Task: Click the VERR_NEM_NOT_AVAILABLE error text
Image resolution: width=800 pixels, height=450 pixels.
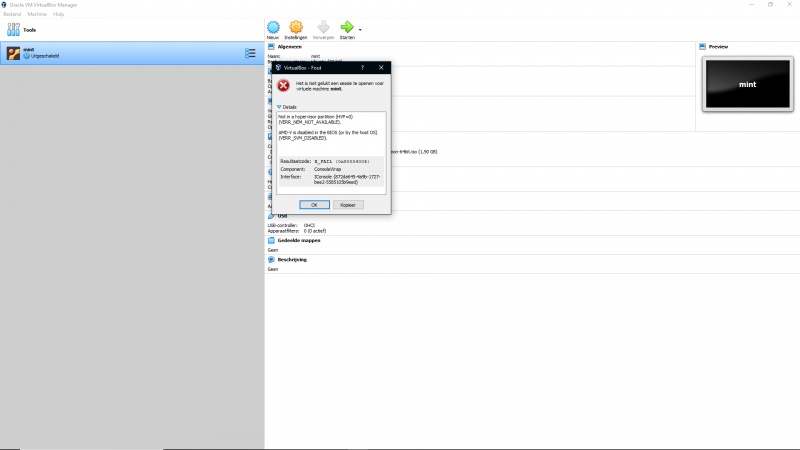Action: 310,122
